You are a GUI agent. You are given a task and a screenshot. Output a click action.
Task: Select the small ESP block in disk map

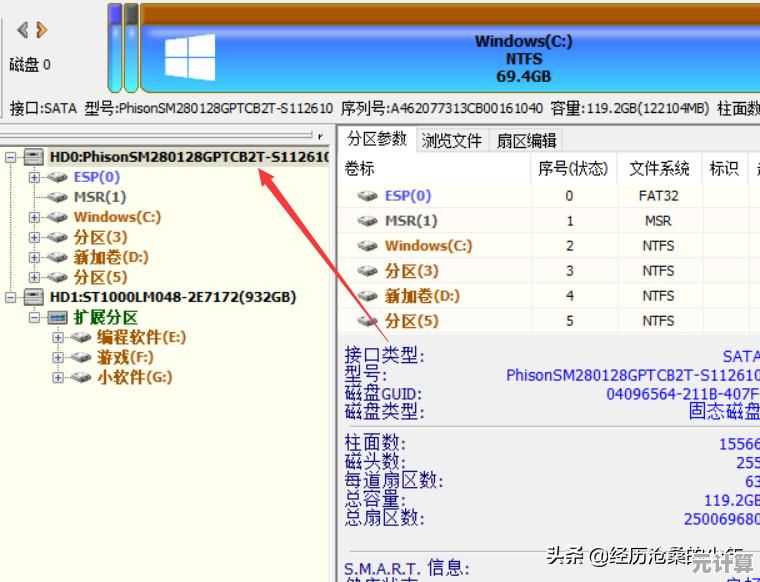point(115,50)
